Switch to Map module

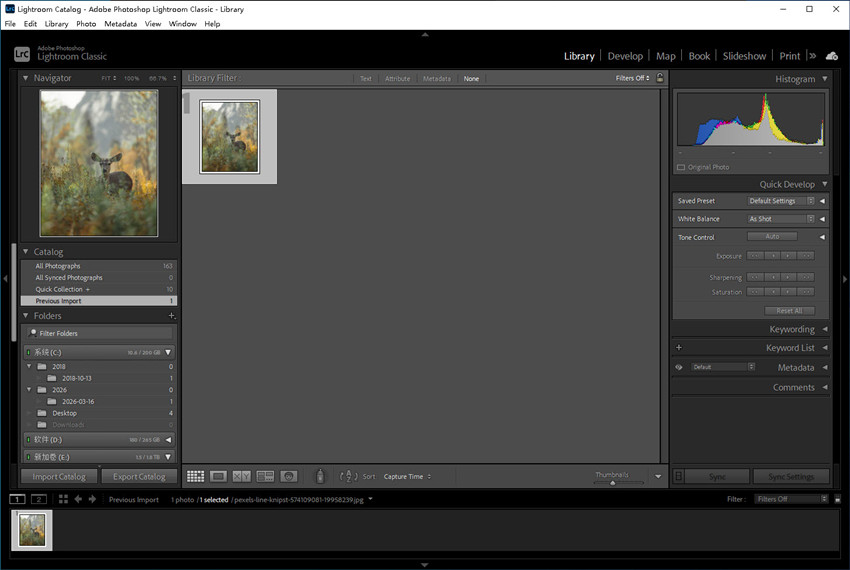coord(666,56)
